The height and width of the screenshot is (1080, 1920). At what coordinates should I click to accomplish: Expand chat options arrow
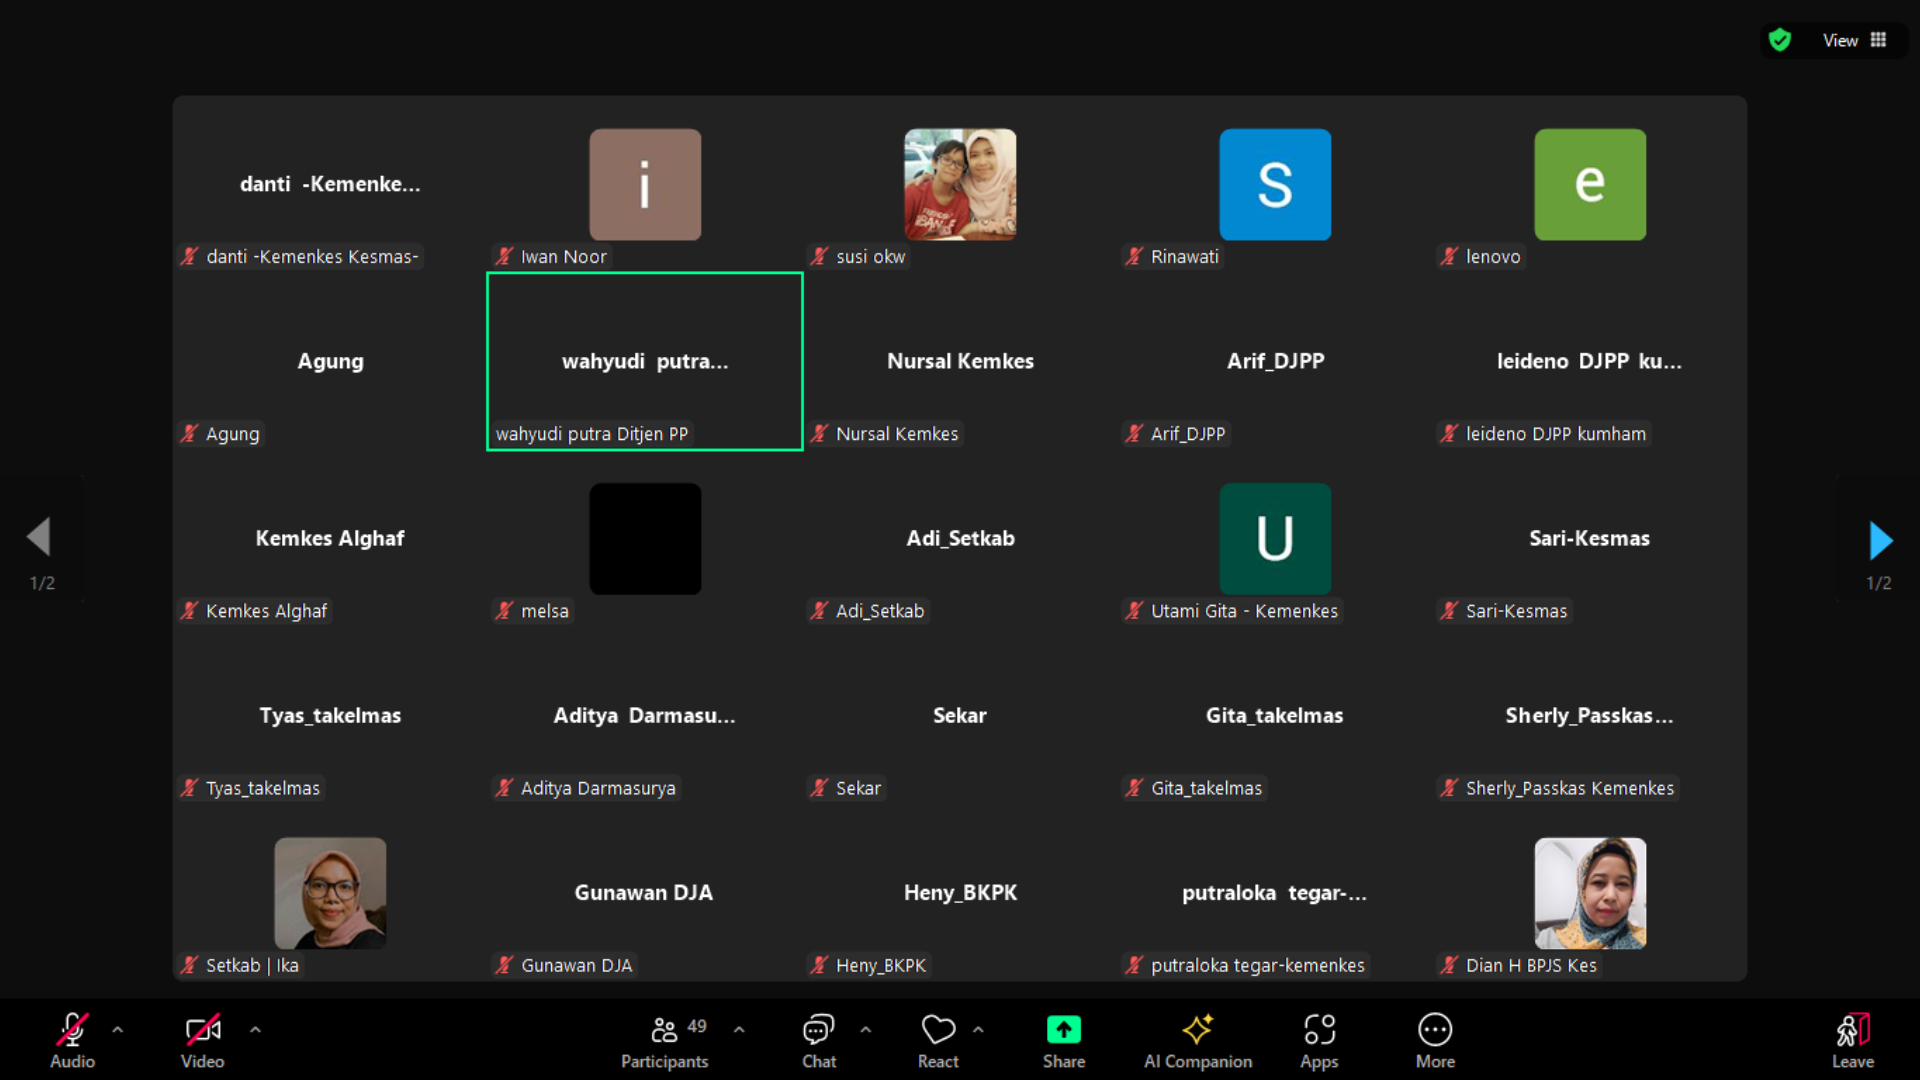[866, 1029]
